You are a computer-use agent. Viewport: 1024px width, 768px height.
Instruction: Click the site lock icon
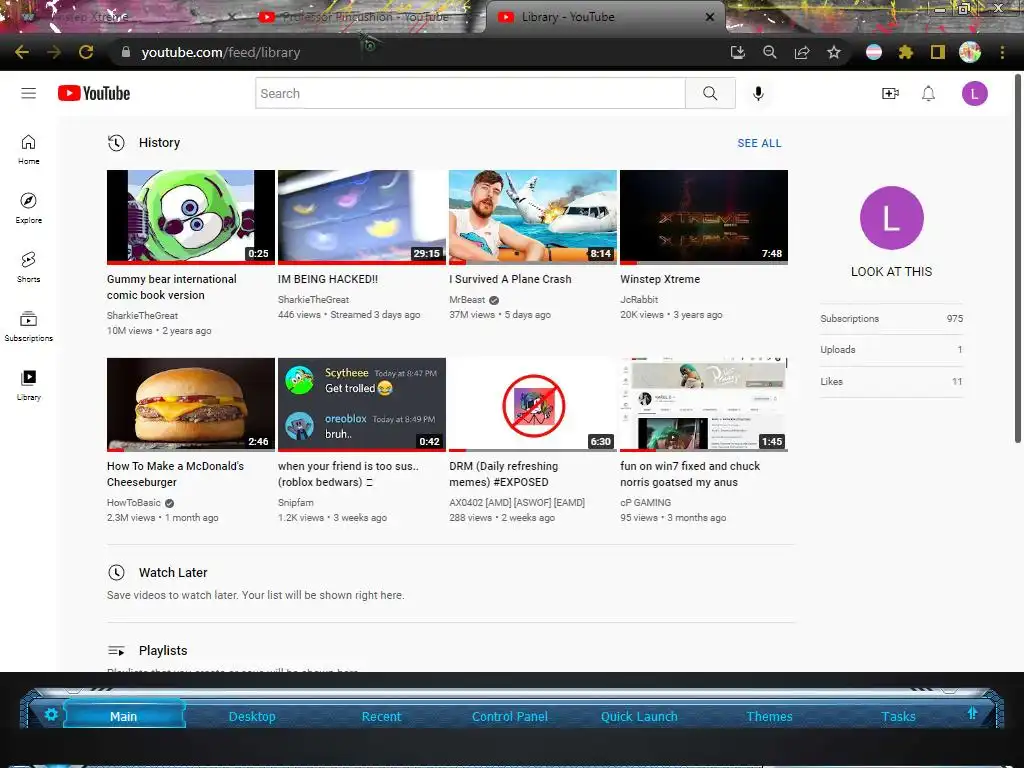pos(126,52)
